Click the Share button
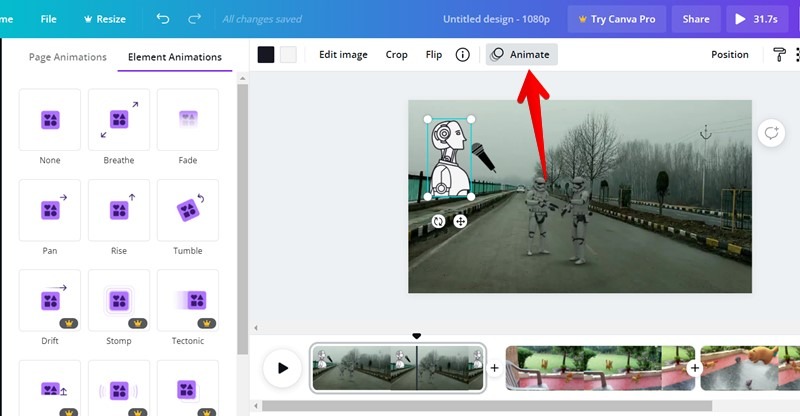800x416 pixels. pos(696,19)
